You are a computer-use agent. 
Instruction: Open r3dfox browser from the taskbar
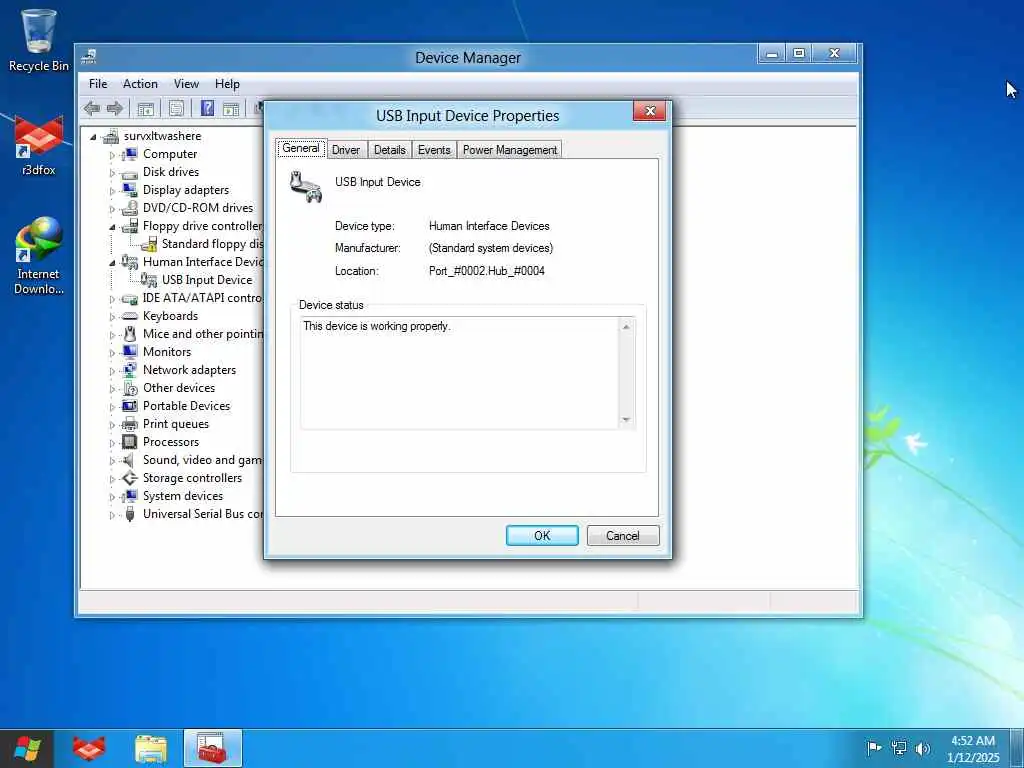click(x=89, y=748)
